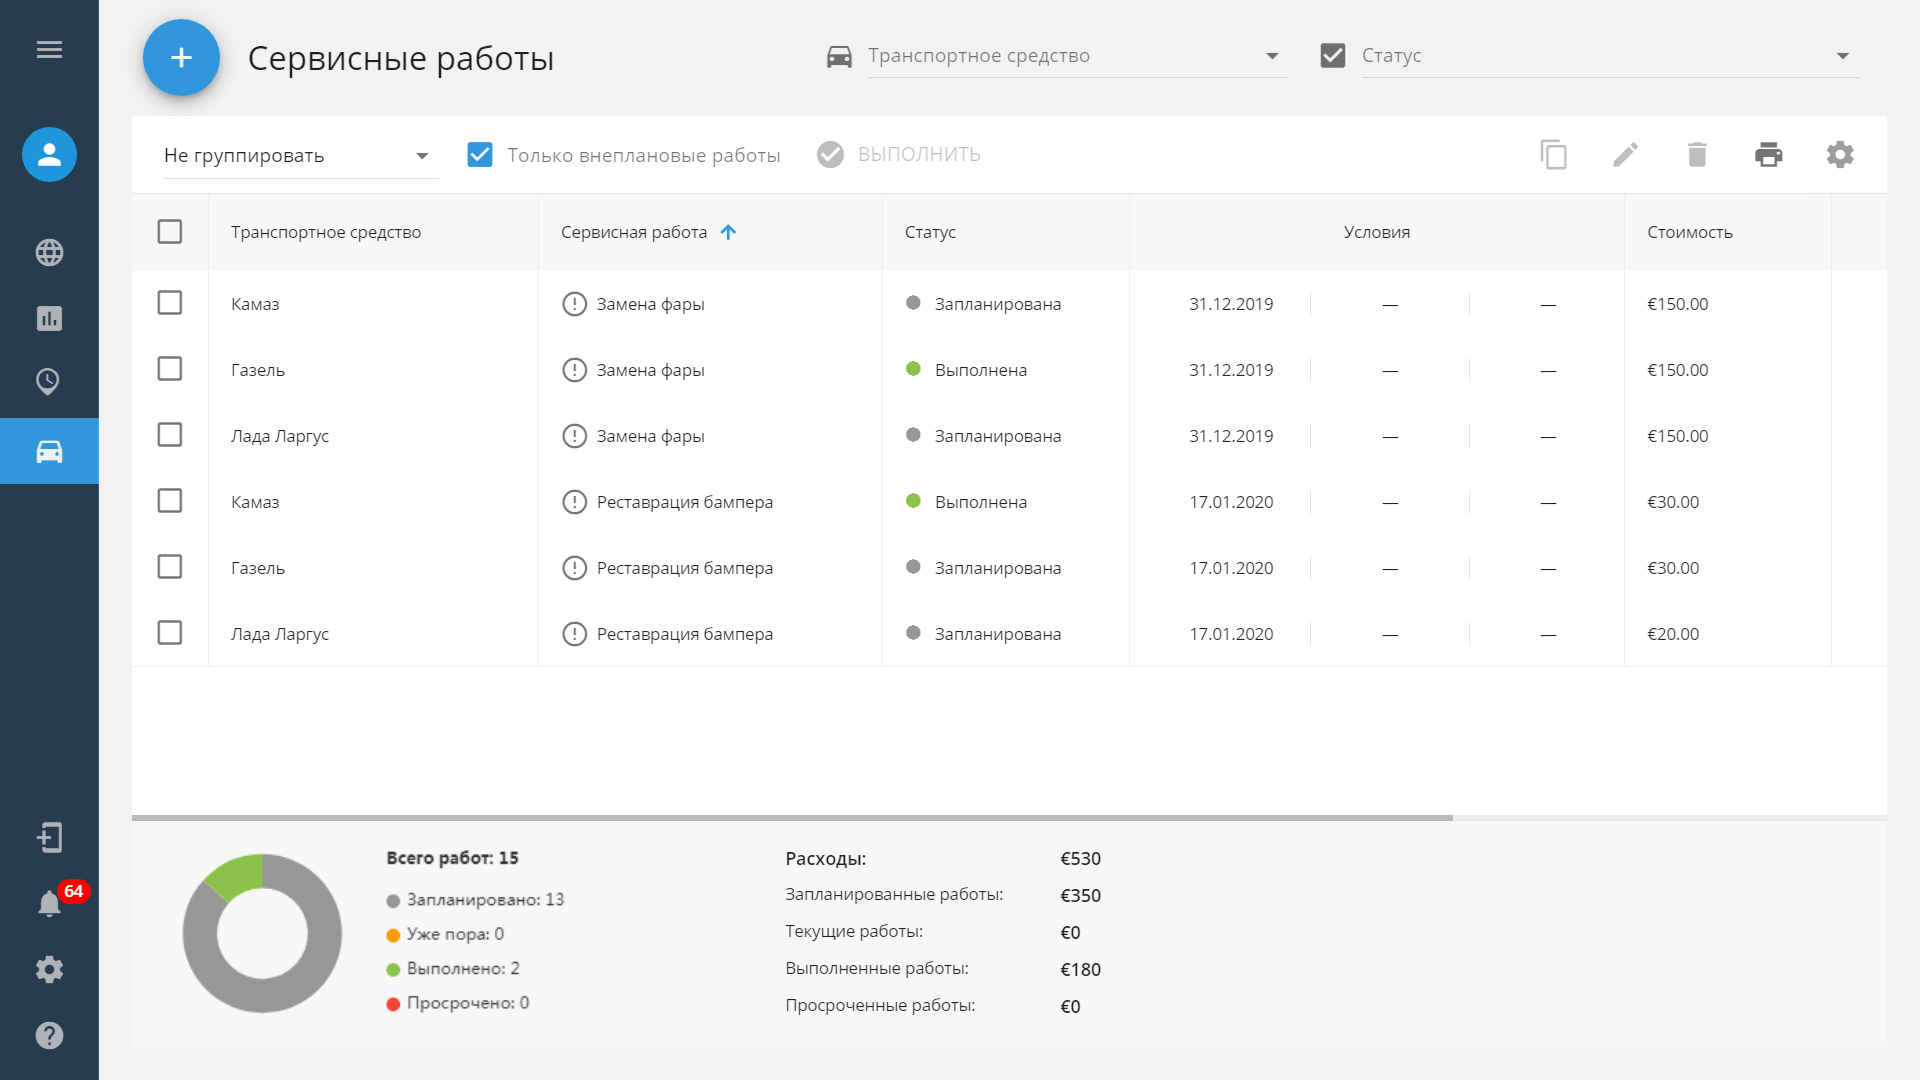Click the copy icon in toolbar

(1553, 154)
